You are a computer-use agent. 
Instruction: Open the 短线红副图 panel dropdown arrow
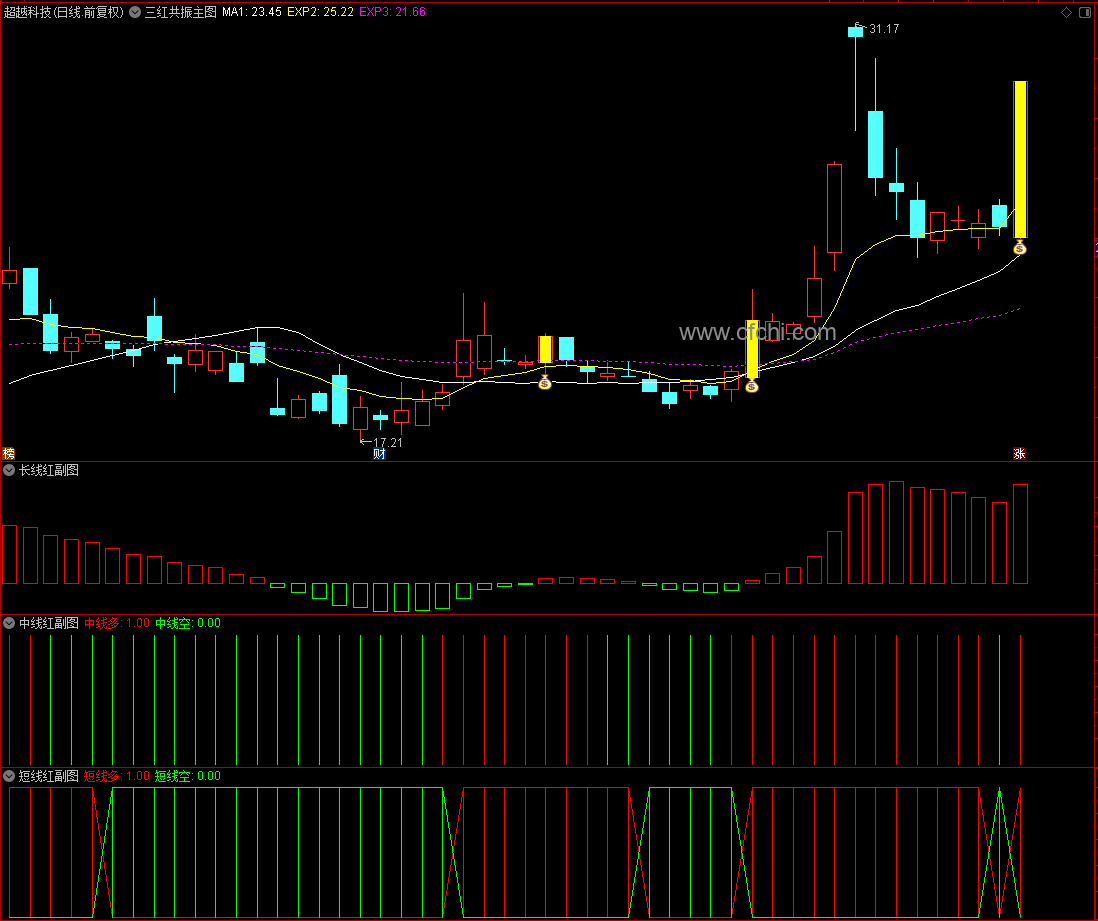click(9, 776)
